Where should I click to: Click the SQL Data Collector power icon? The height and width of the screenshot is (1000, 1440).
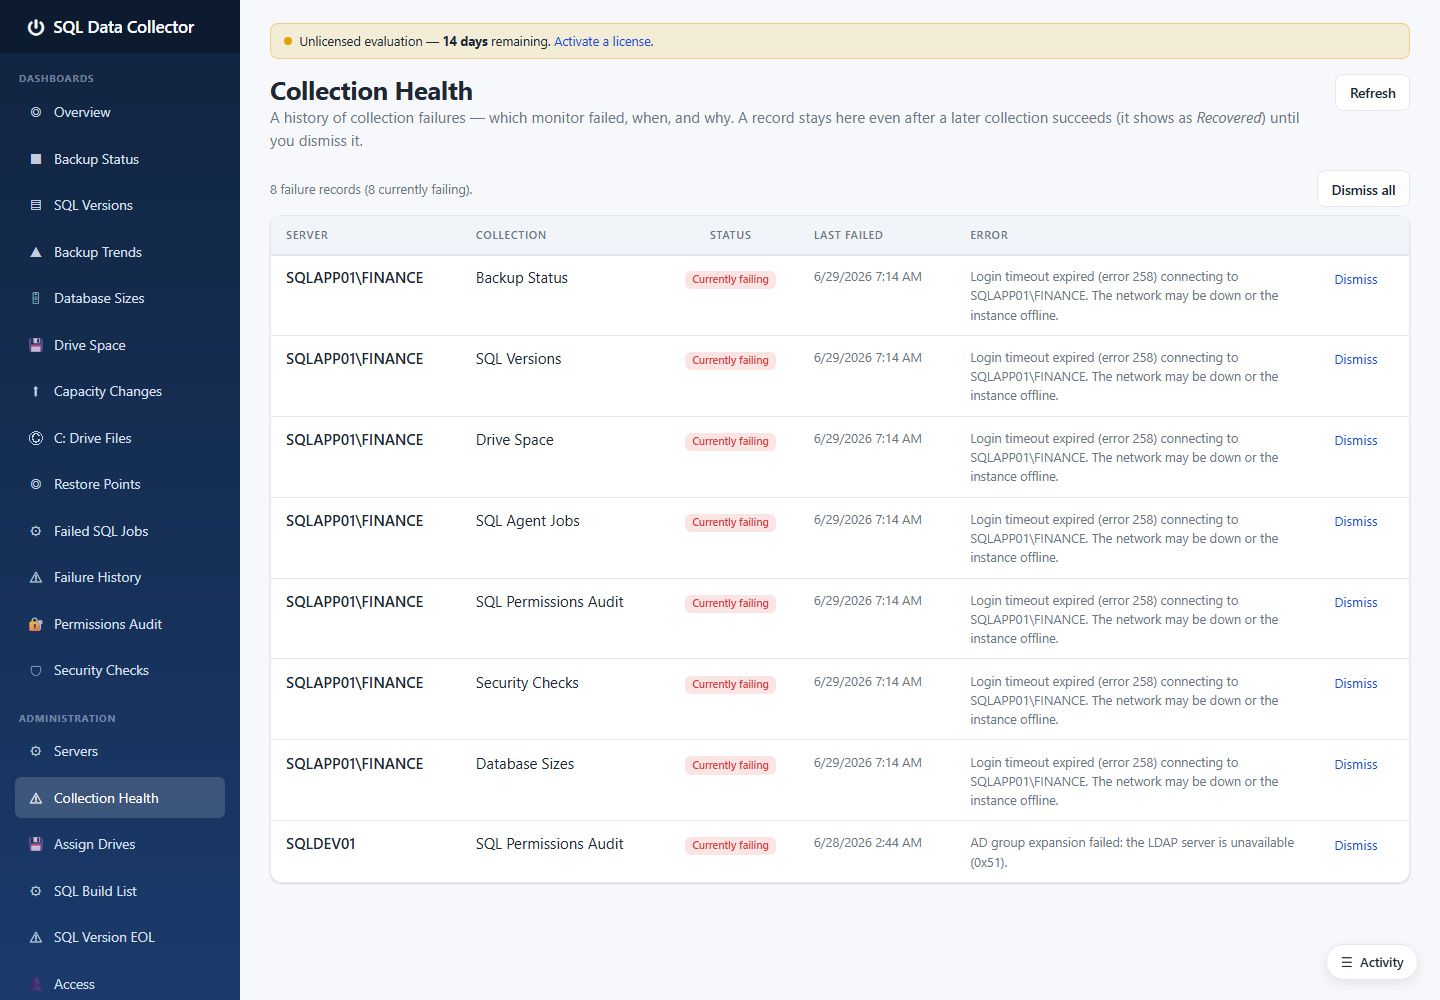(x=36, y=27)
